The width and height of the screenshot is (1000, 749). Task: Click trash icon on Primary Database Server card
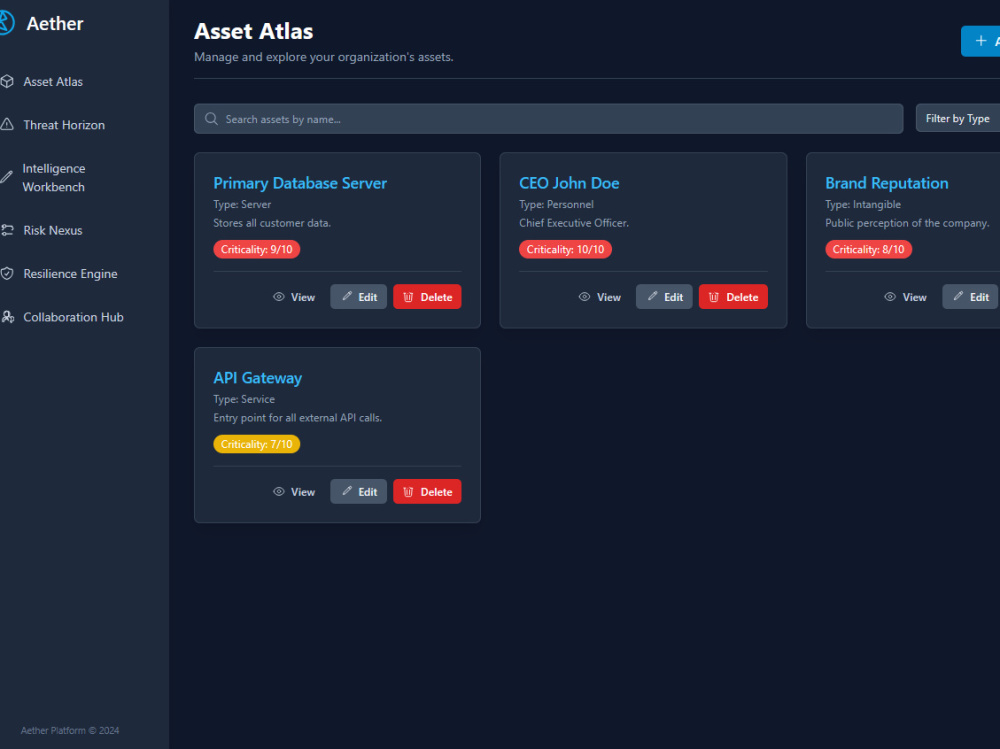(408, 297)
